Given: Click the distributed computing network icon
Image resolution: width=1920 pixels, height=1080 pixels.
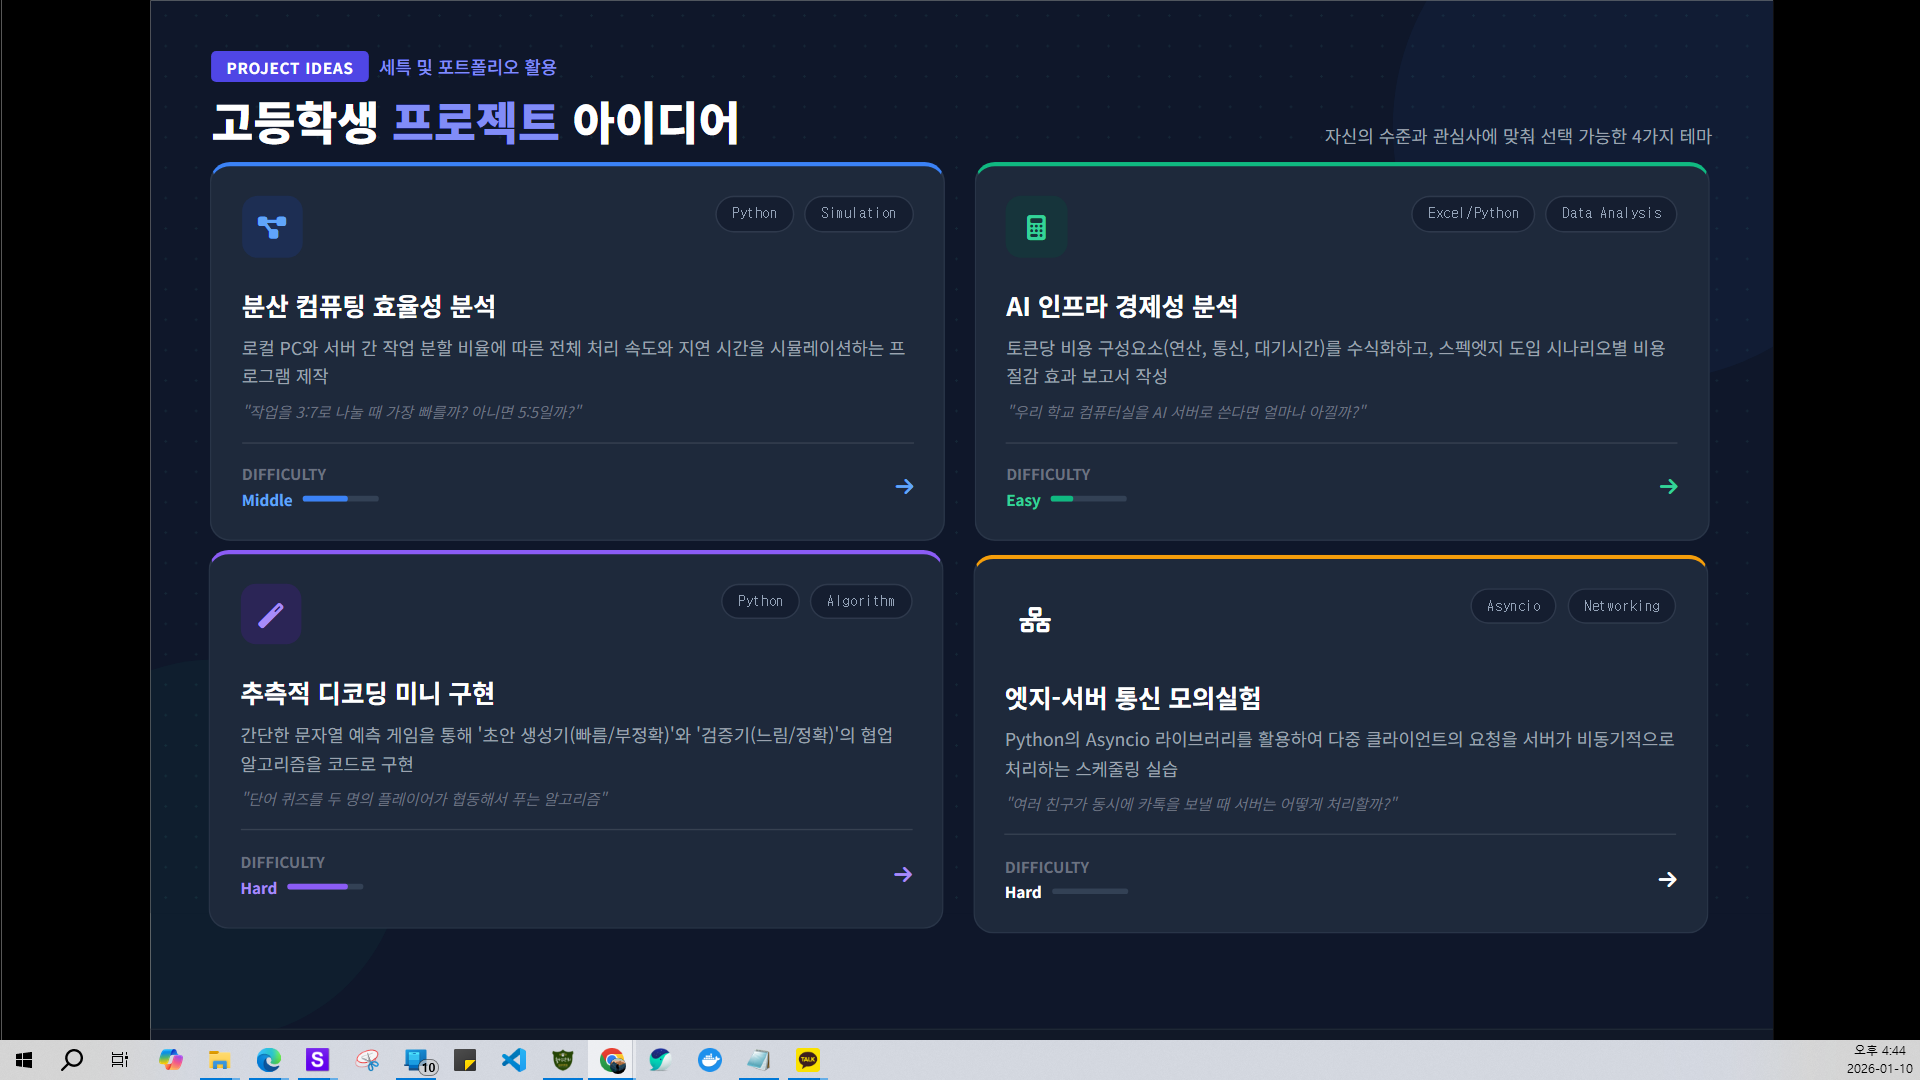Looking at the screenshot, I should tap(272, 227).
